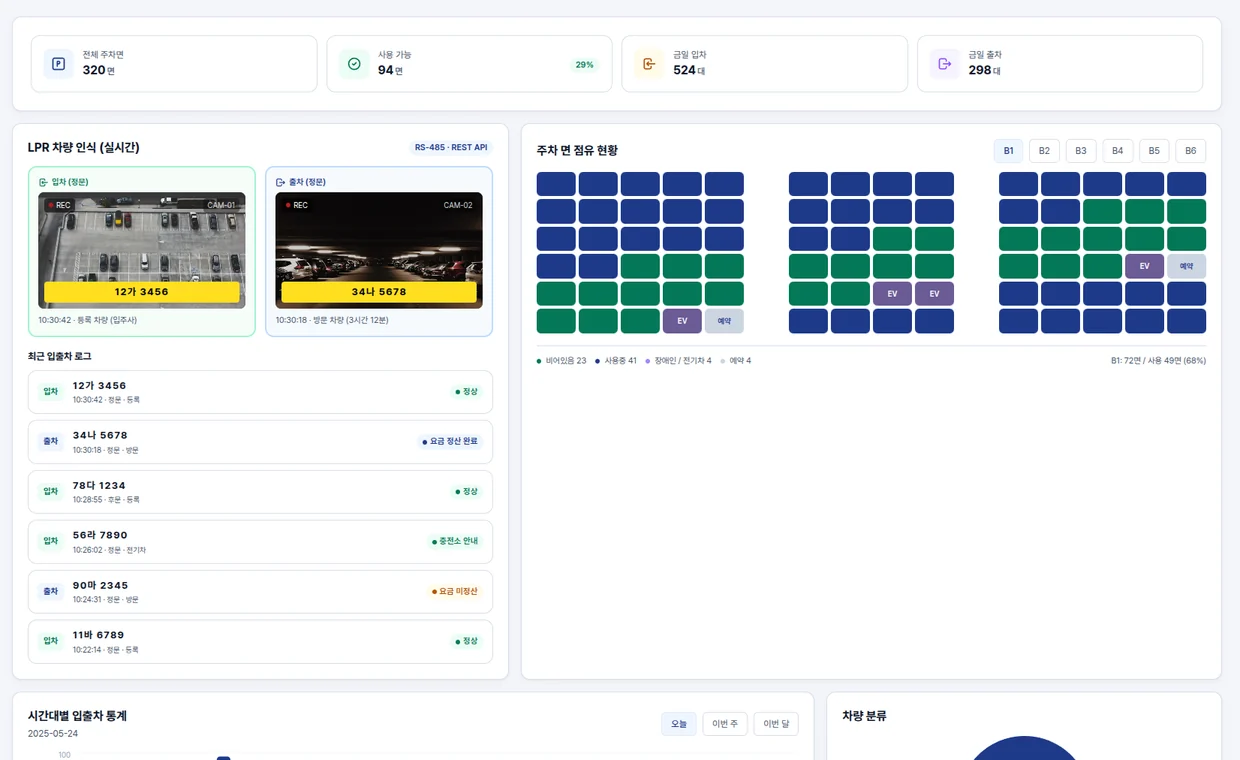The width and height of the screenshot is (1240, 760).
Task: Click 정상 badge on the 78다 1234 row
Action: point(467,491)
